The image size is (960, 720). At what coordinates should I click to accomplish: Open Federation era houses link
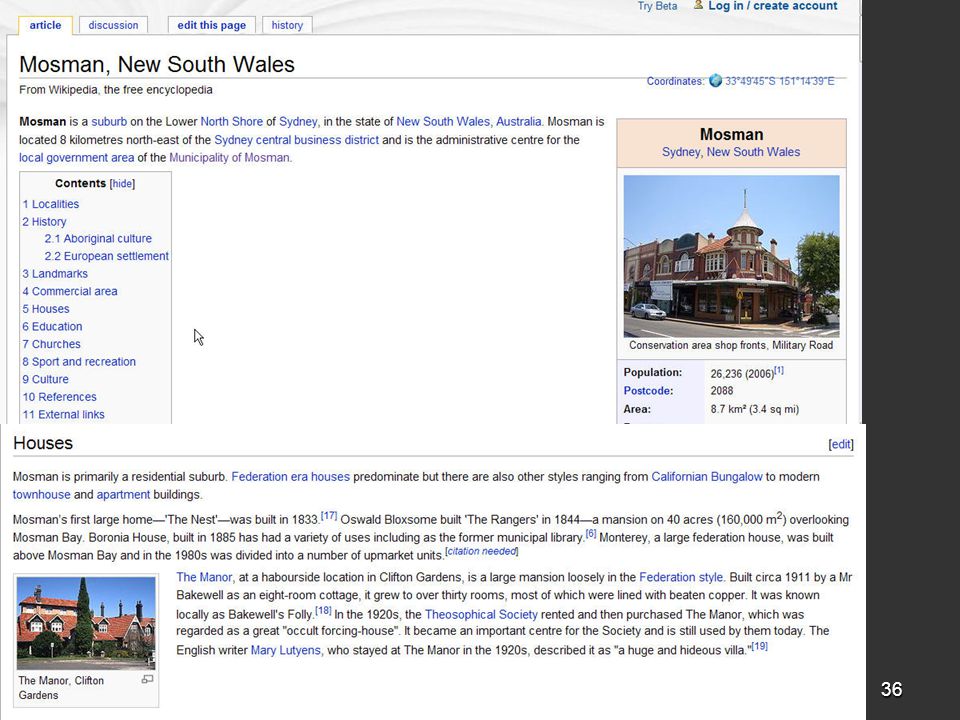290,477
